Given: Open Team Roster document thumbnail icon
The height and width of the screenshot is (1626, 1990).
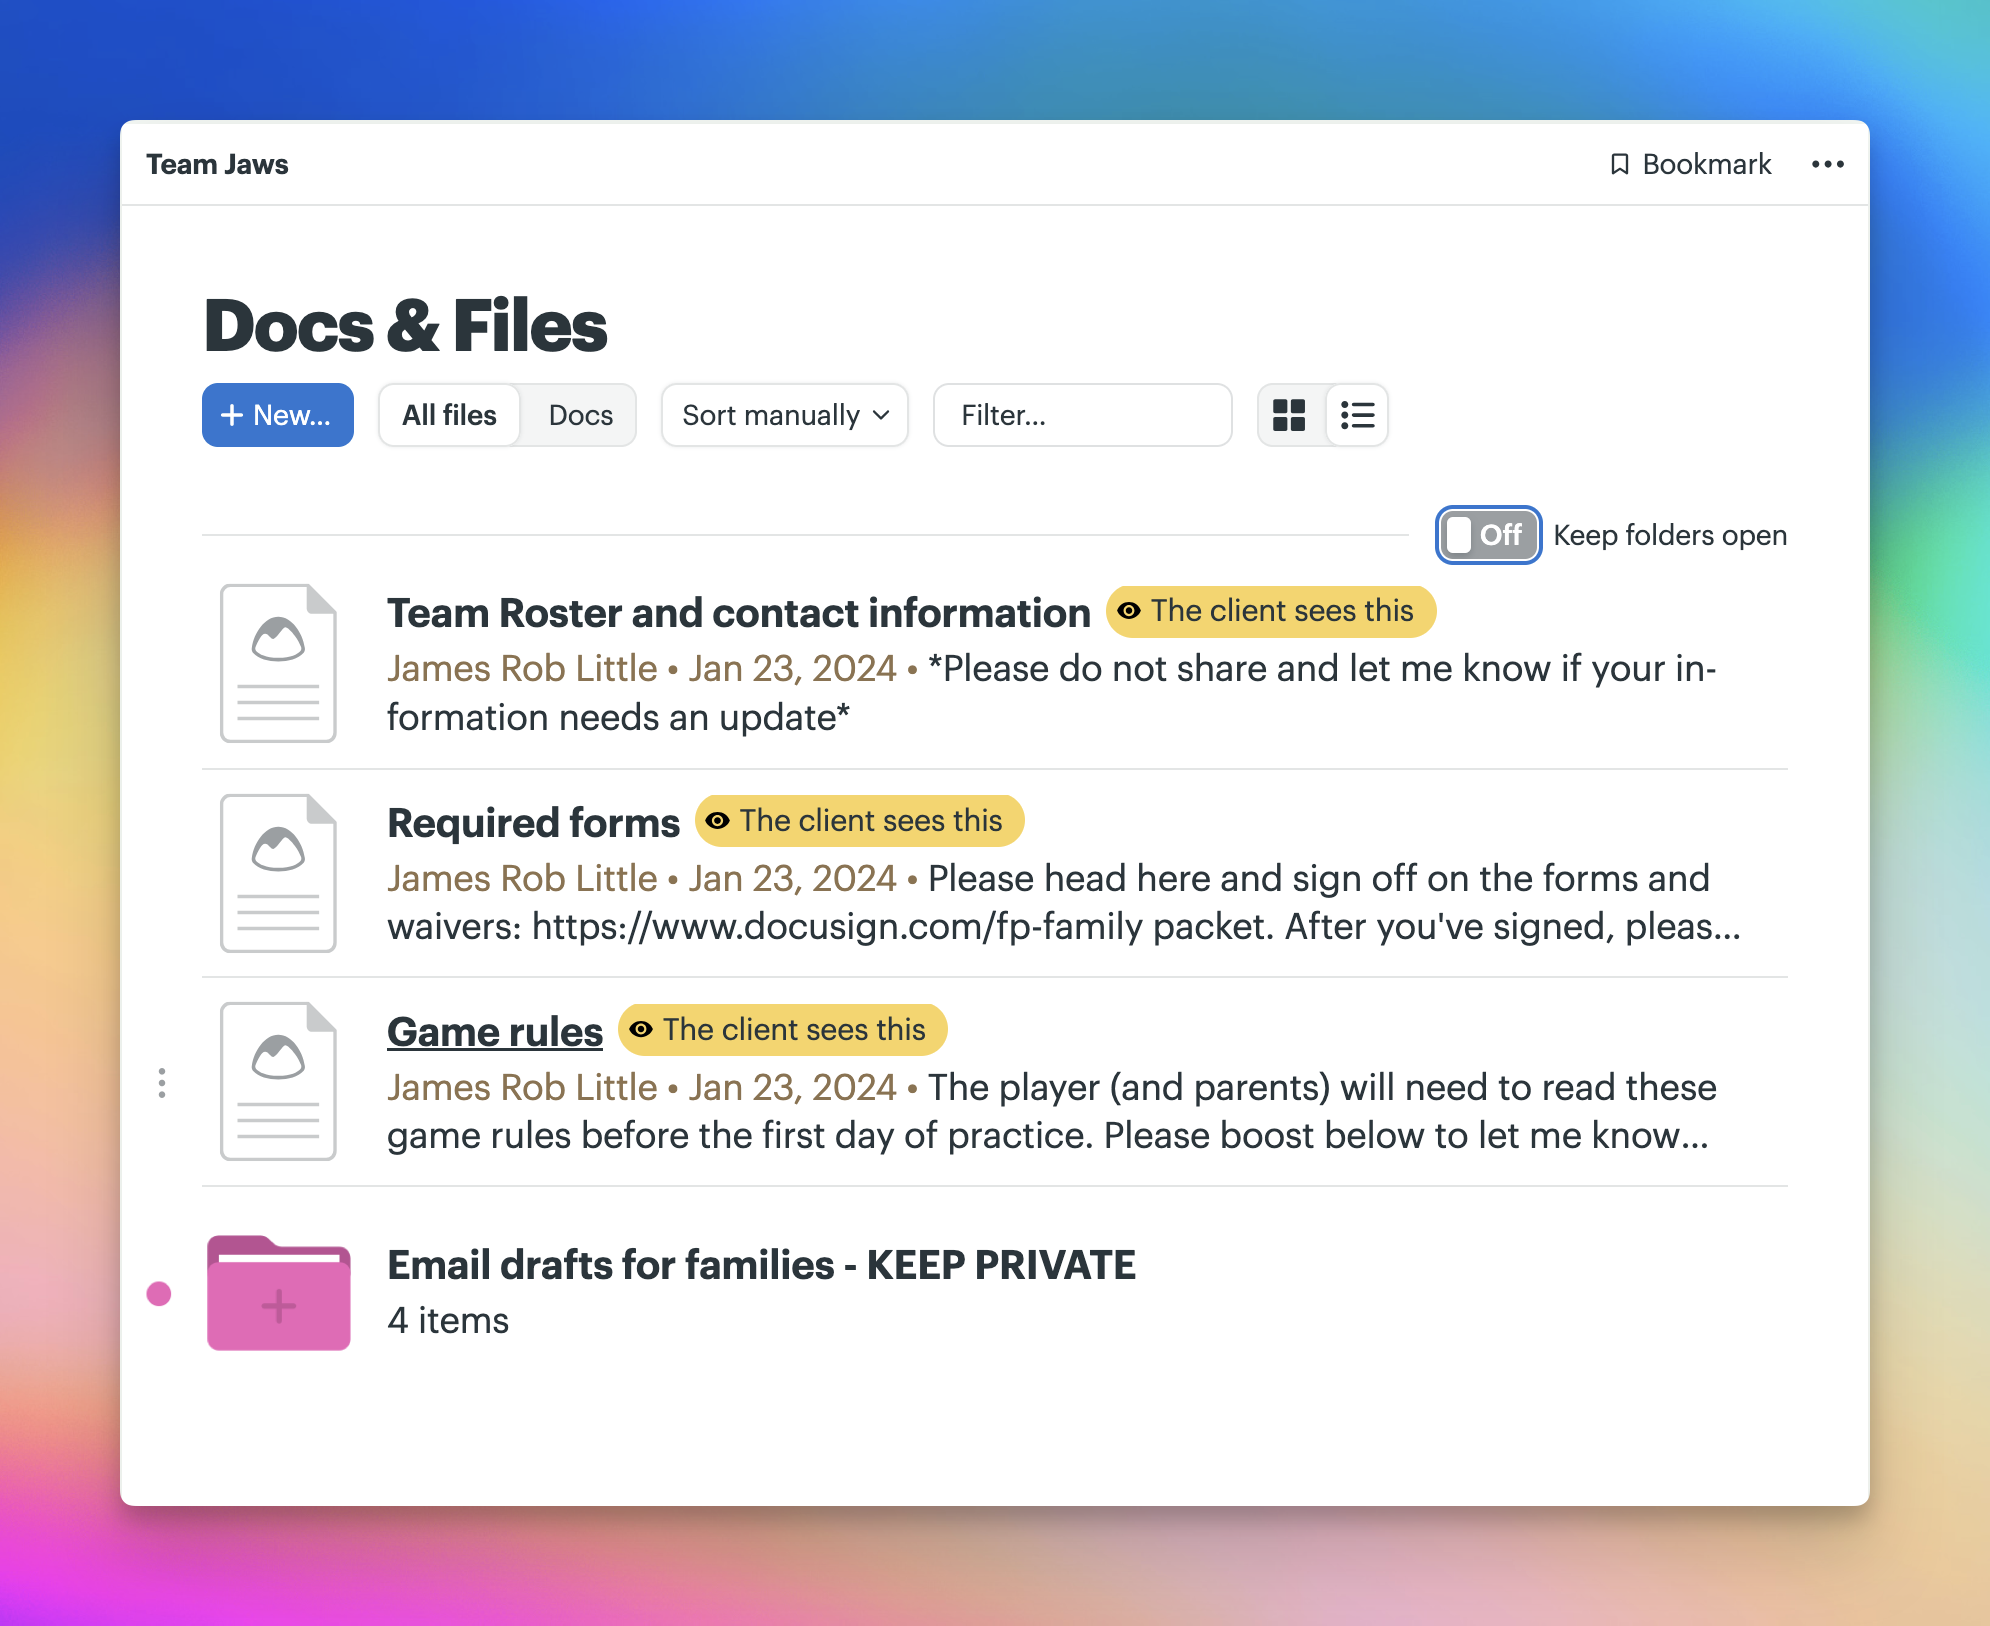Looking at the screenshot, I should tap(278, 663).
